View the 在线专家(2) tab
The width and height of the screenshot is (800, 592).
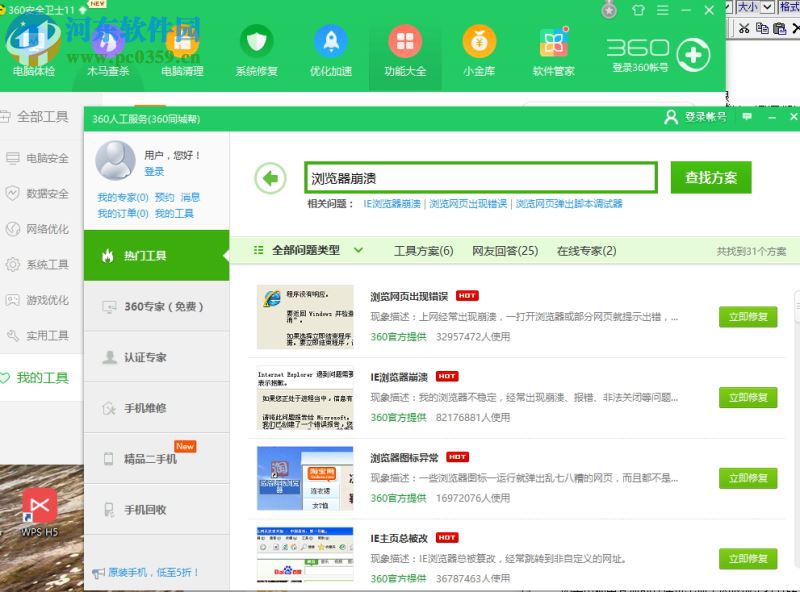point(587,251)
